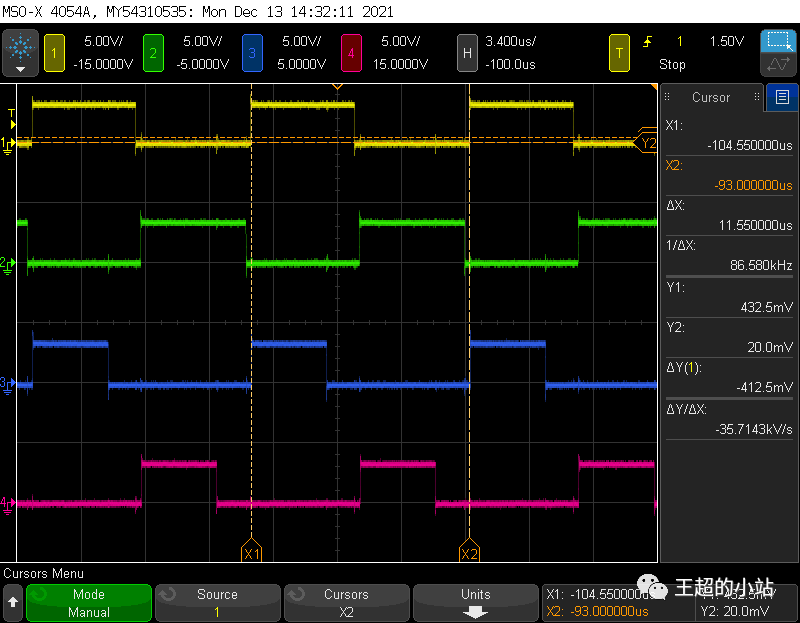Select channel 3 blue badge
The image size is (800, 623).
[253, 52]
